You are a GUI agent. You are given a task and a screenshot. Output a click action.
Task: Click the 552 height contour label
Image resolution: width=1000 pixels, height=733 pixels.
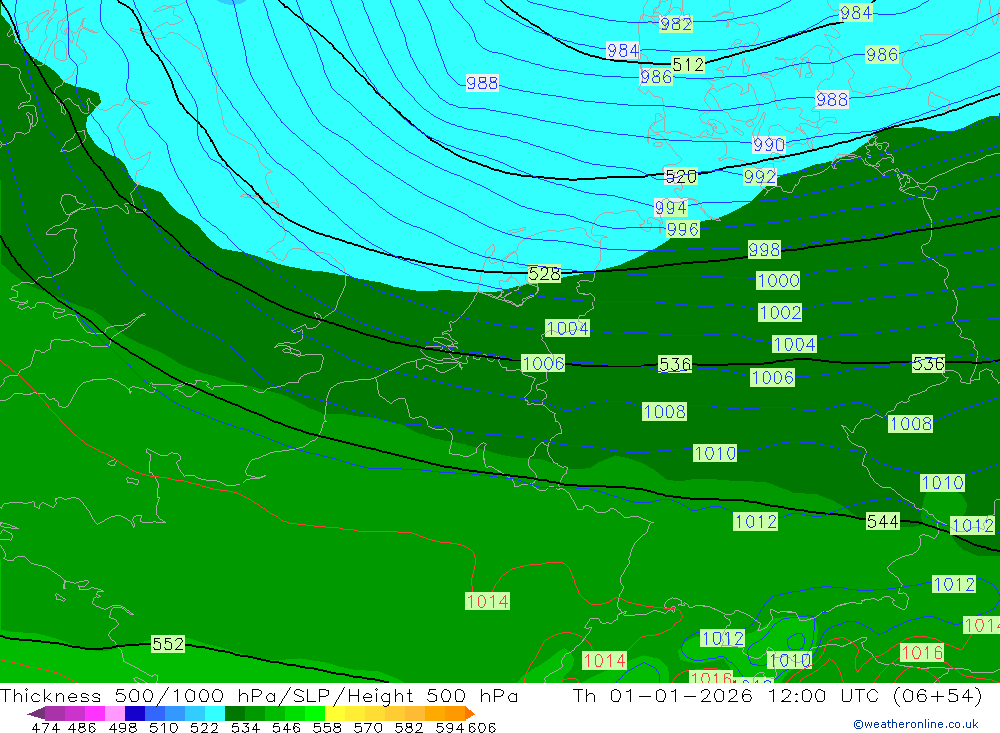click(x=168, y=644)
